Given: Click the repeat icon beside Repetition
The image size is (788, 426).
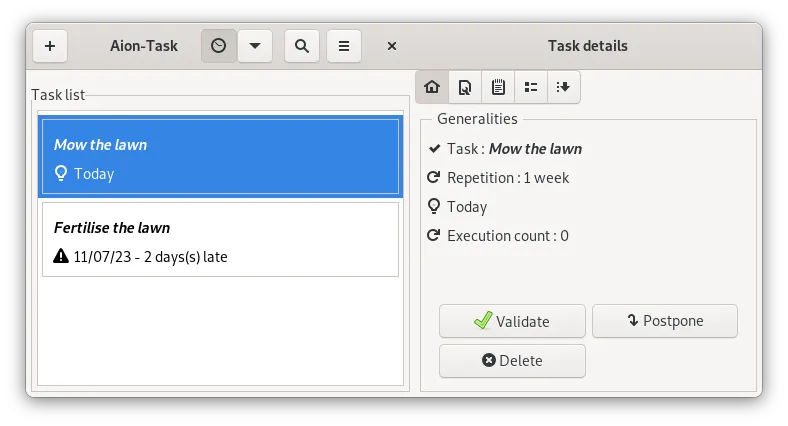Looking at the screenshot, I should [x=434, y=177].
